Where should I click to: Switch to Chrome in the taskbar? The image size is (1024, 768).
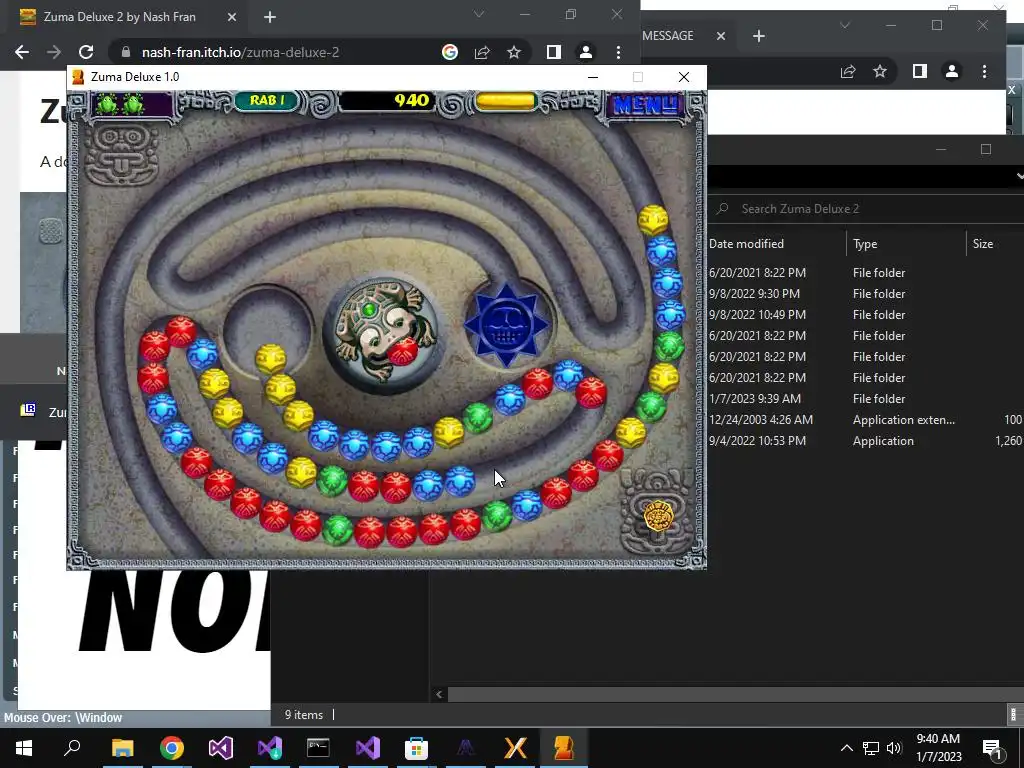point(171,748)
